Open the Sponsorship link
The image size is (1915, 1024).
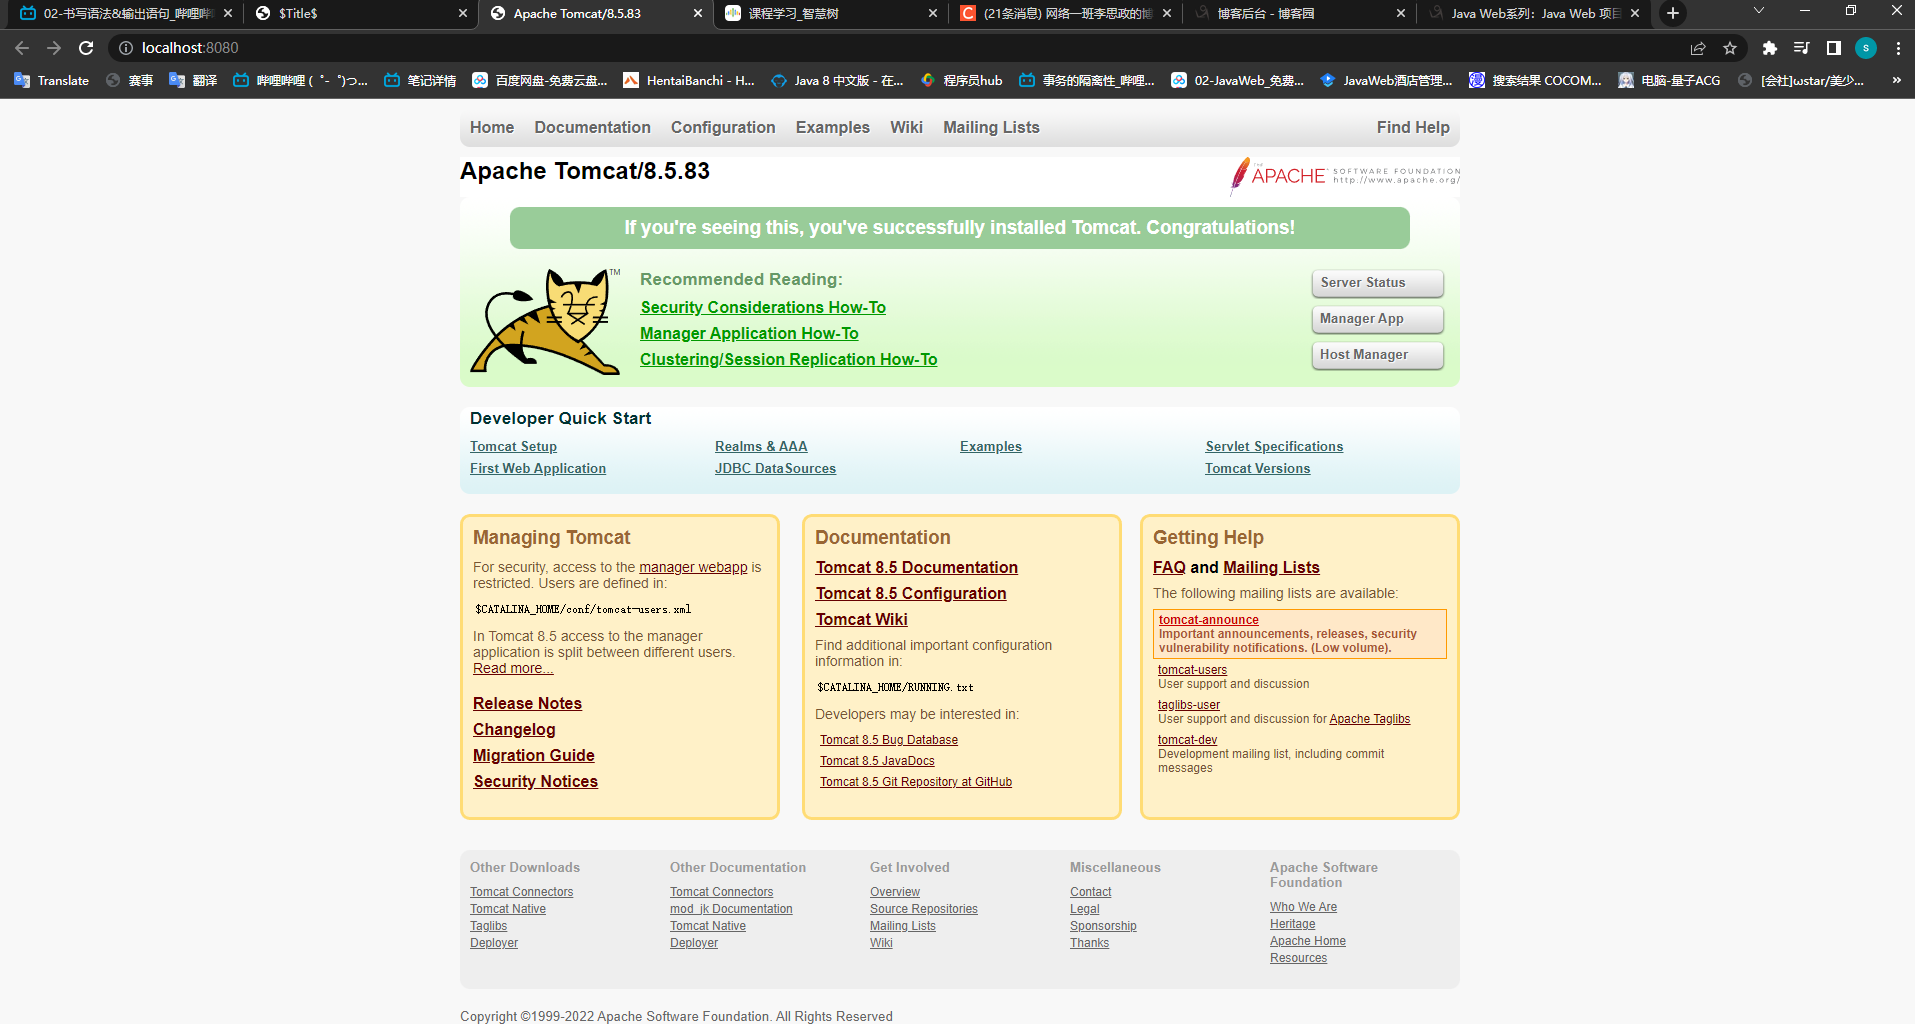point(1103,926)
